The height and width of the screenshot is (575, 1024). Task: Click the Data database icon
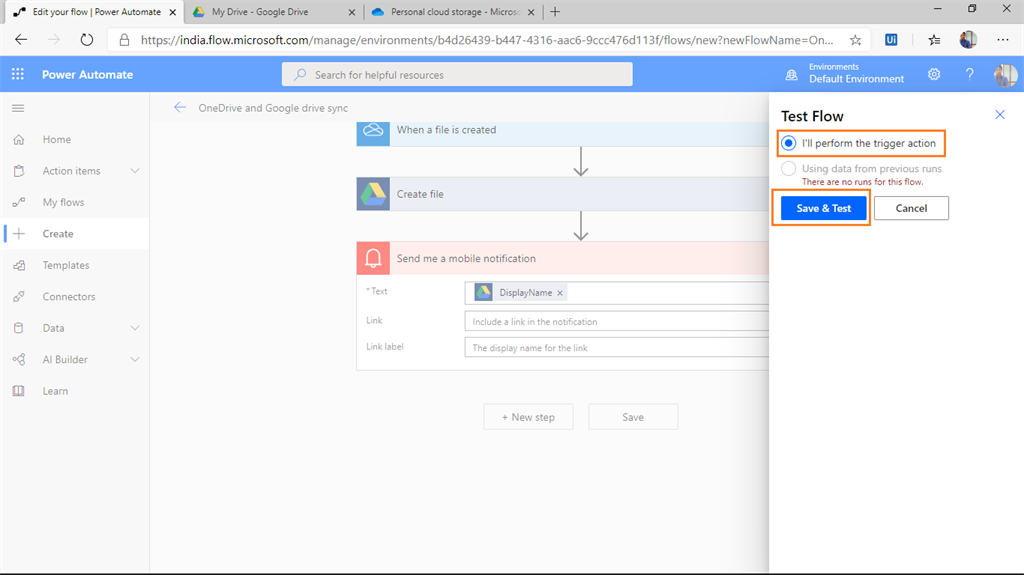pyautogui.click(x=19, y=328)
